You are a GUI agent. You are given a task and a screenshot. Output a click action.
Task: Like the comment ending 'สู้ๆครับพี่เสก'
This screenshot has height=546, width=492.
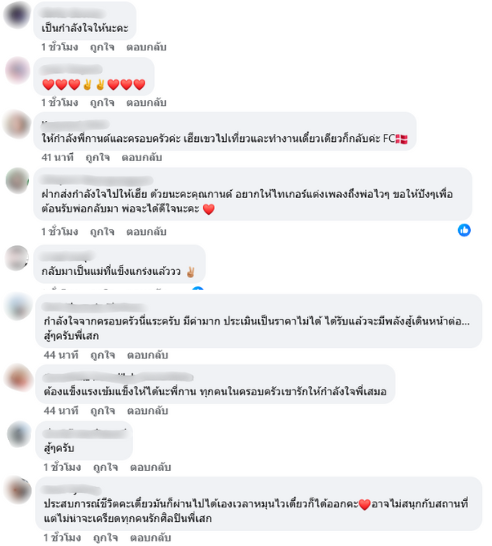coord(103,355)
